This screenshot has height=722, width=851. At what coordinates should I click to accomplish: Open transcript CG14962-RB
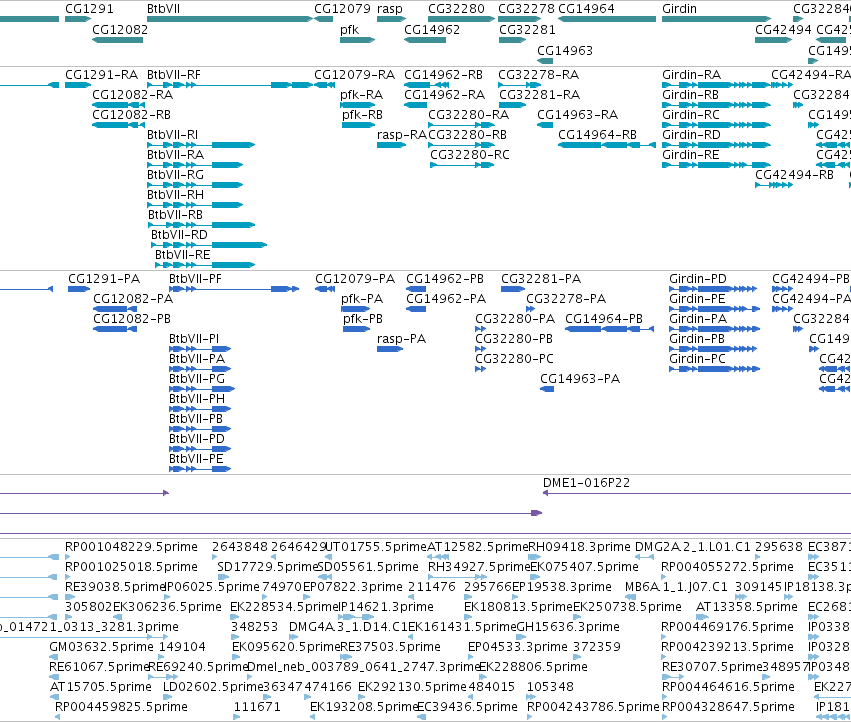point(425,85)
